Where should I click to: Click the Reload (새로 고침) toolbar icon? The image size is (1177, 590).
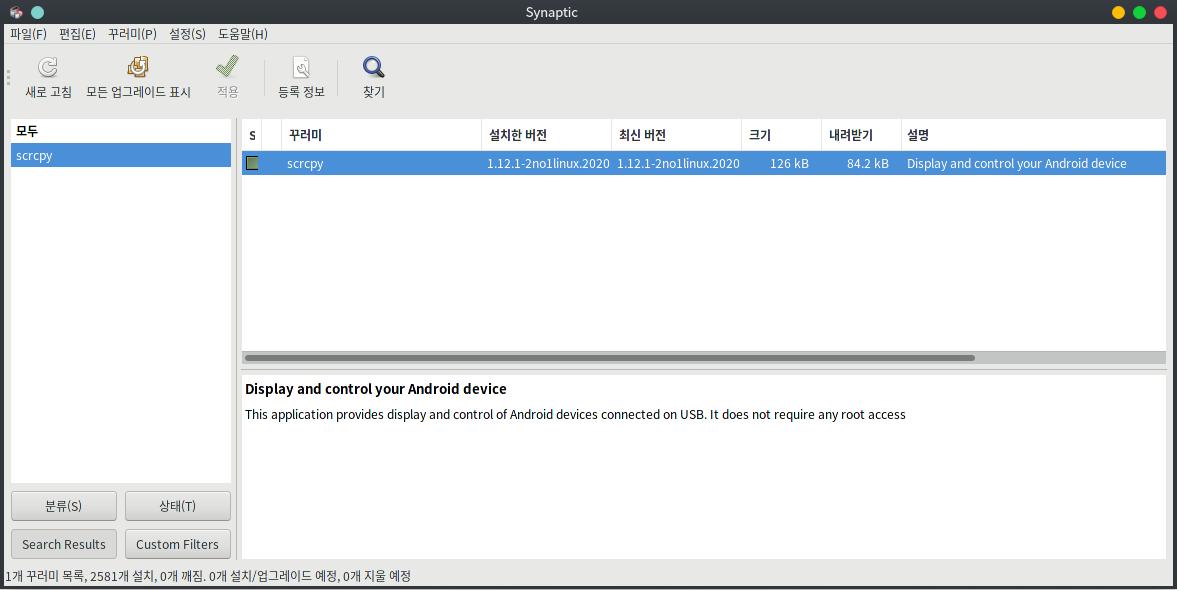(x=48, y=68)
